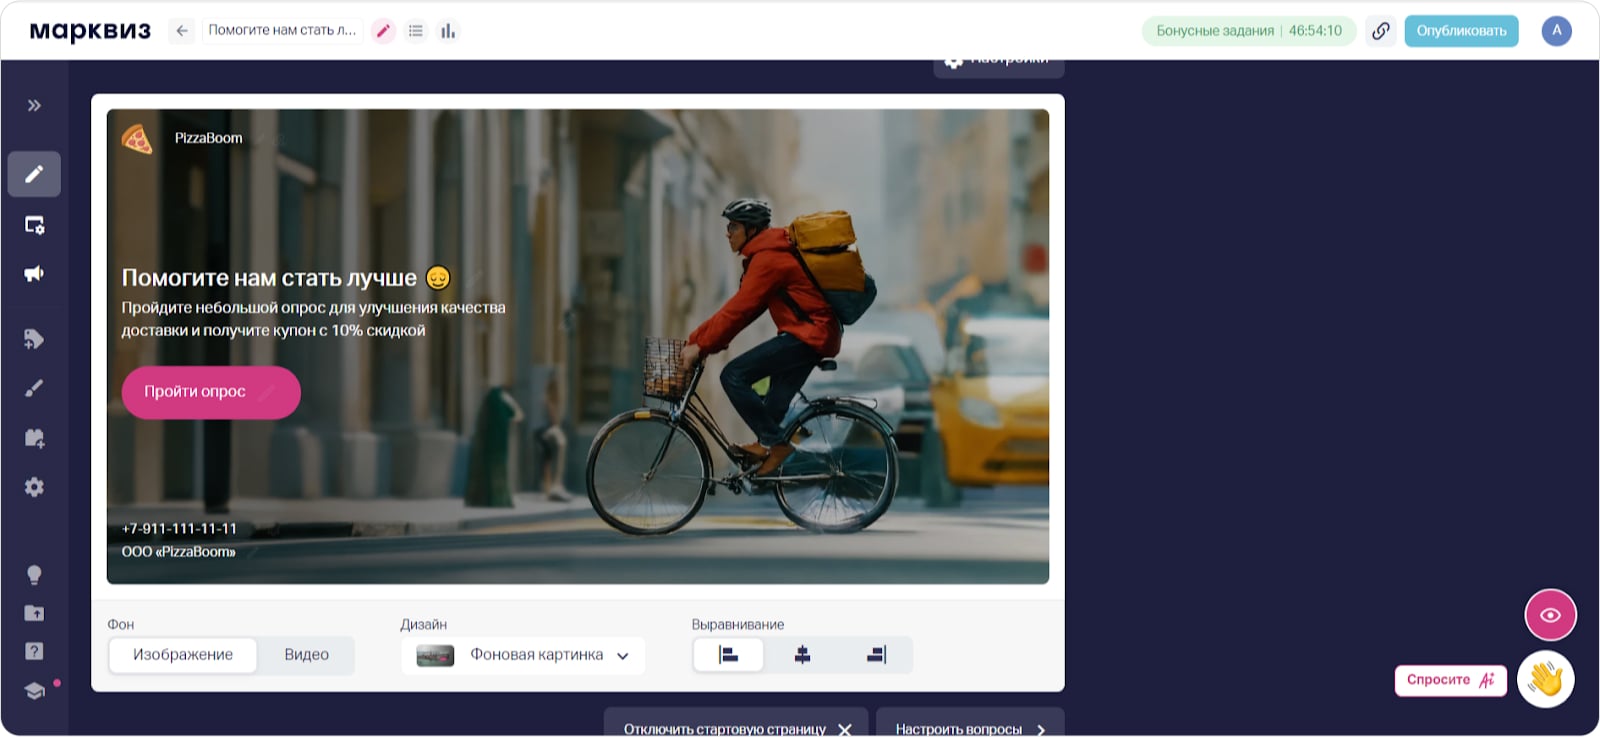Open the Фоновая картинка design dropdown
This screenshot has width=1600, height=737.
tap(523, 655)
